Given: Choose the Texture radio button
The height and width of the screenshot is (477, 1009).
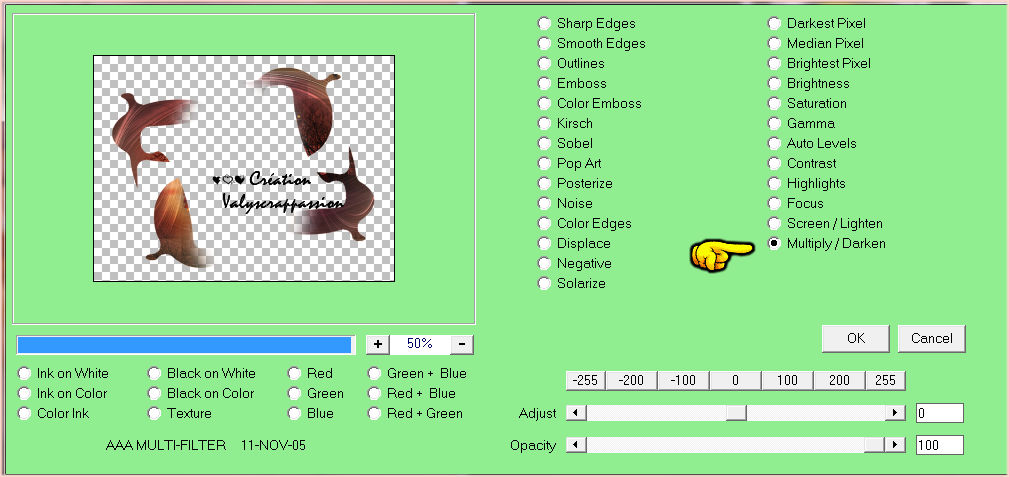Looking at the screenshot, I should [155, 413].
